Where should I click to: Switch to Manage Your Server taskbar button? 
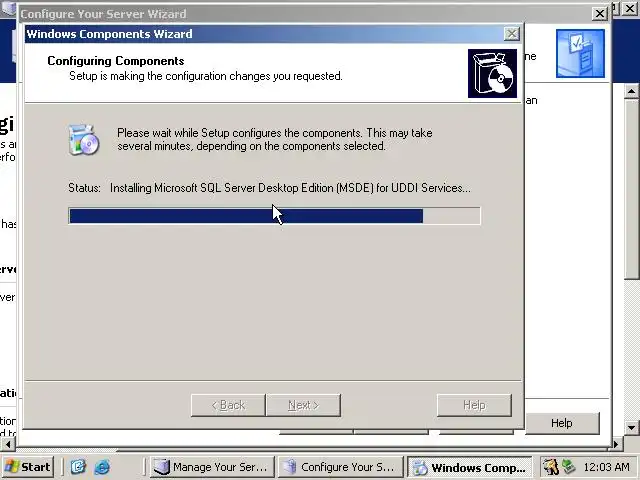[212, 467]
